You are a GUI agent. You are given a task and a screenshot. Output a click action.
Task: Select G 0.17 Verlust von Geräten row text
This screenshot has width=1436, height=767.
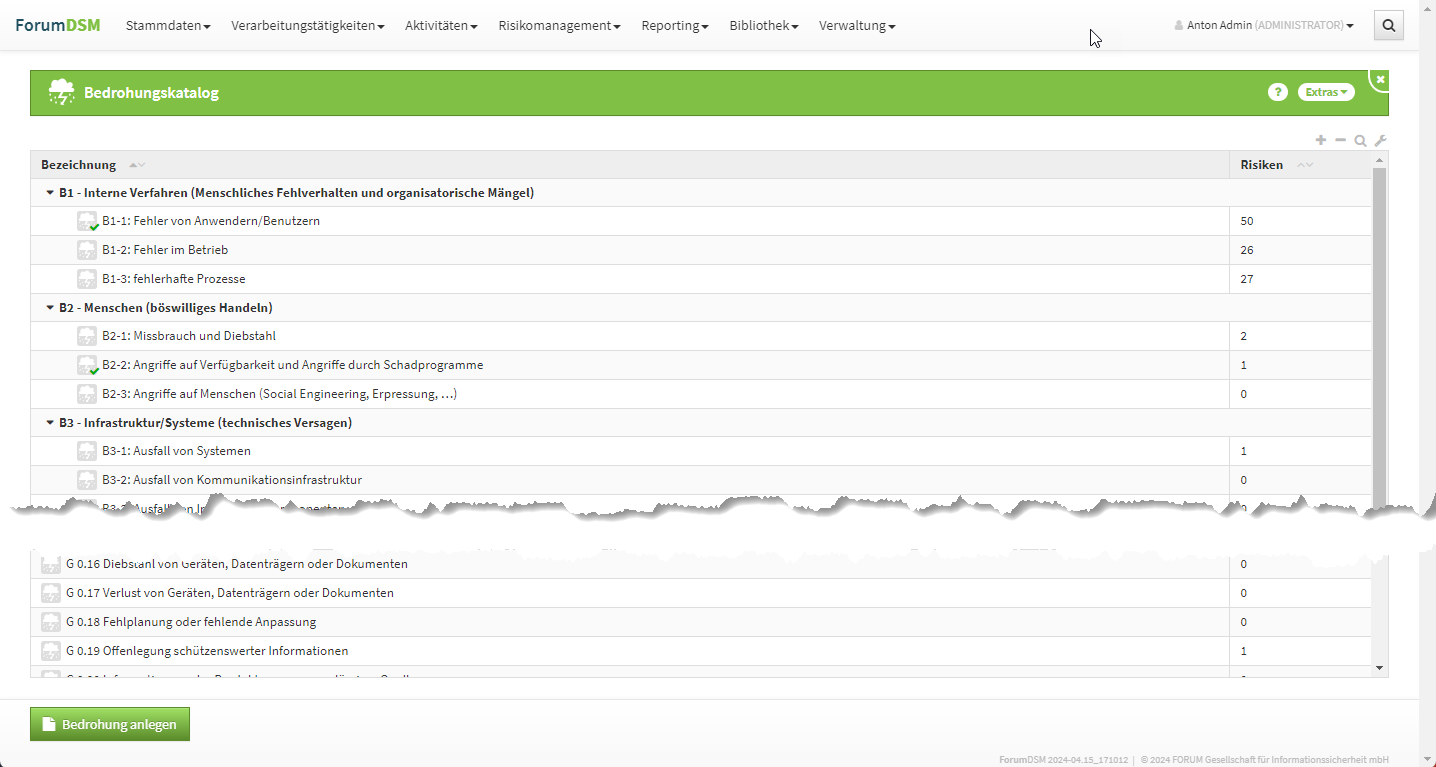point(230,593)
